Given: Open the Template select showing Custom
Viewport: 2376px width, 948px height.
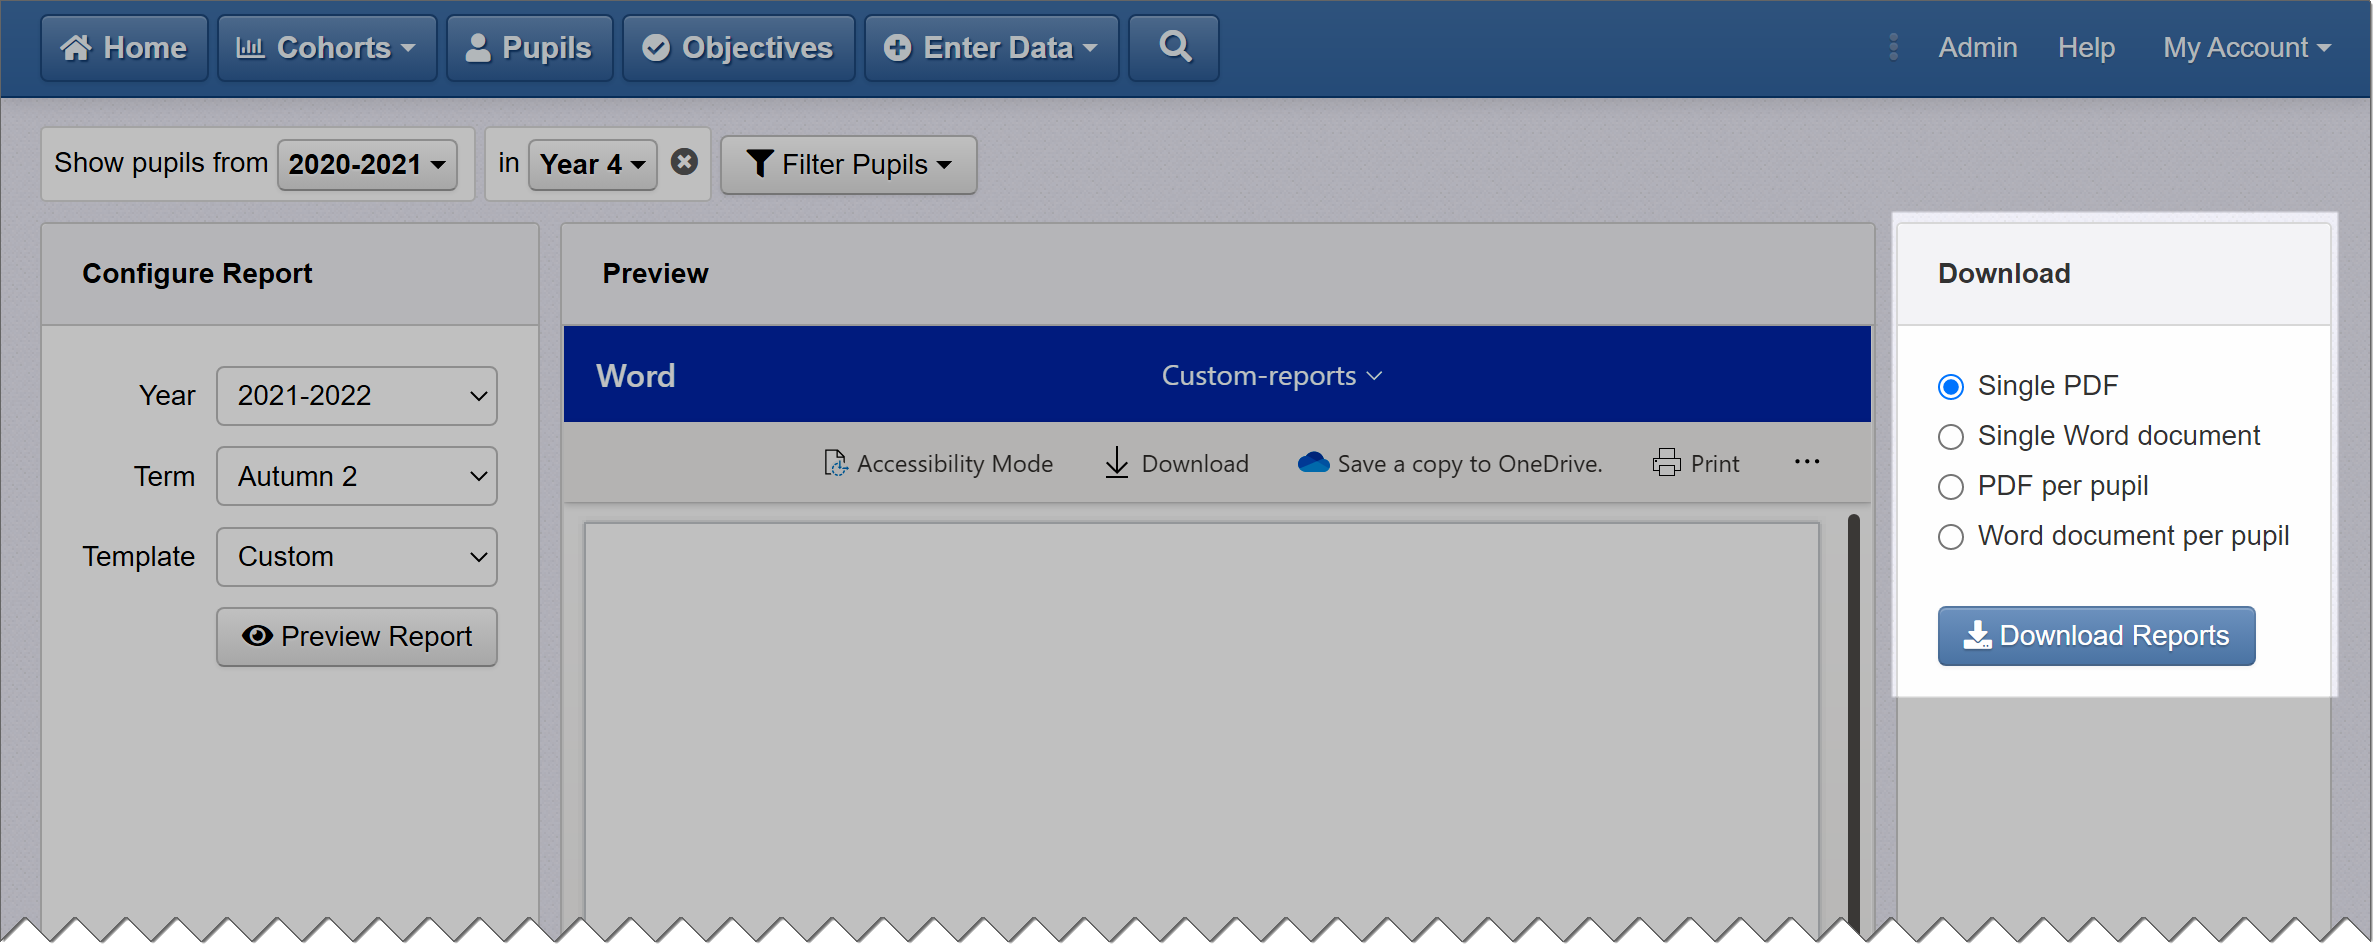Looking at the screenshot, I should pyautogui.click(x=357, y=557).
